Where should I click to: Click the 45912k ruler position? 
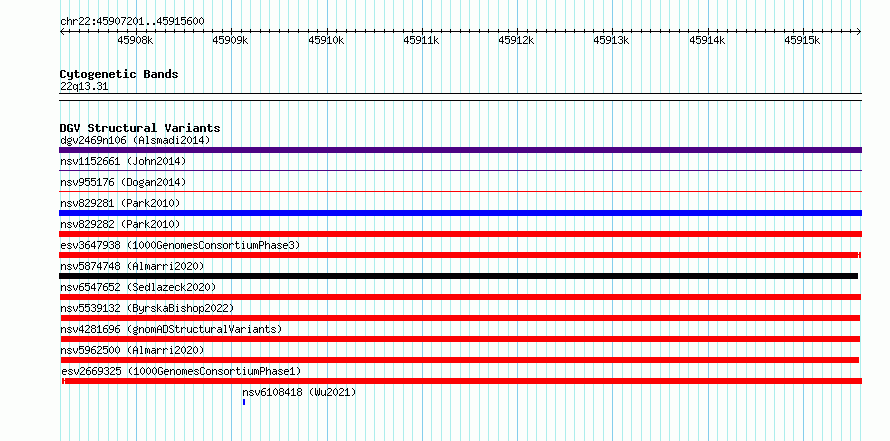pos(517,40)
